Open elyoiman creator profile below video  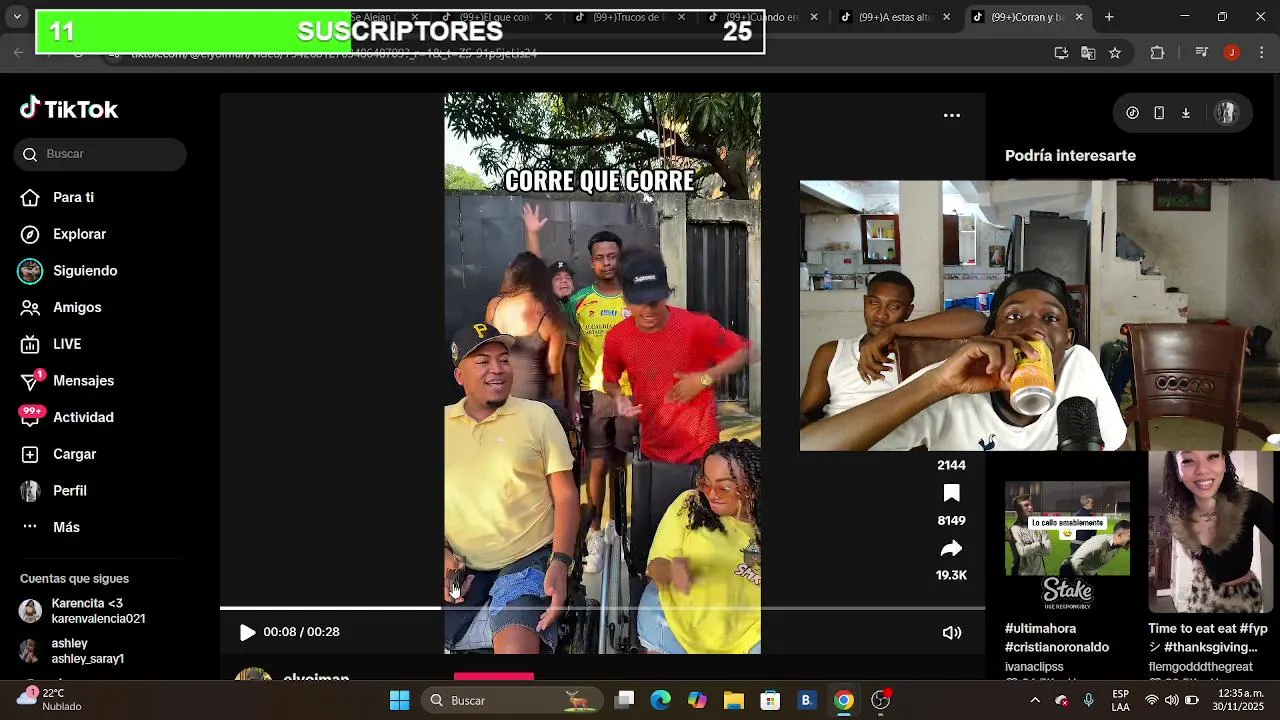(316, 678)
